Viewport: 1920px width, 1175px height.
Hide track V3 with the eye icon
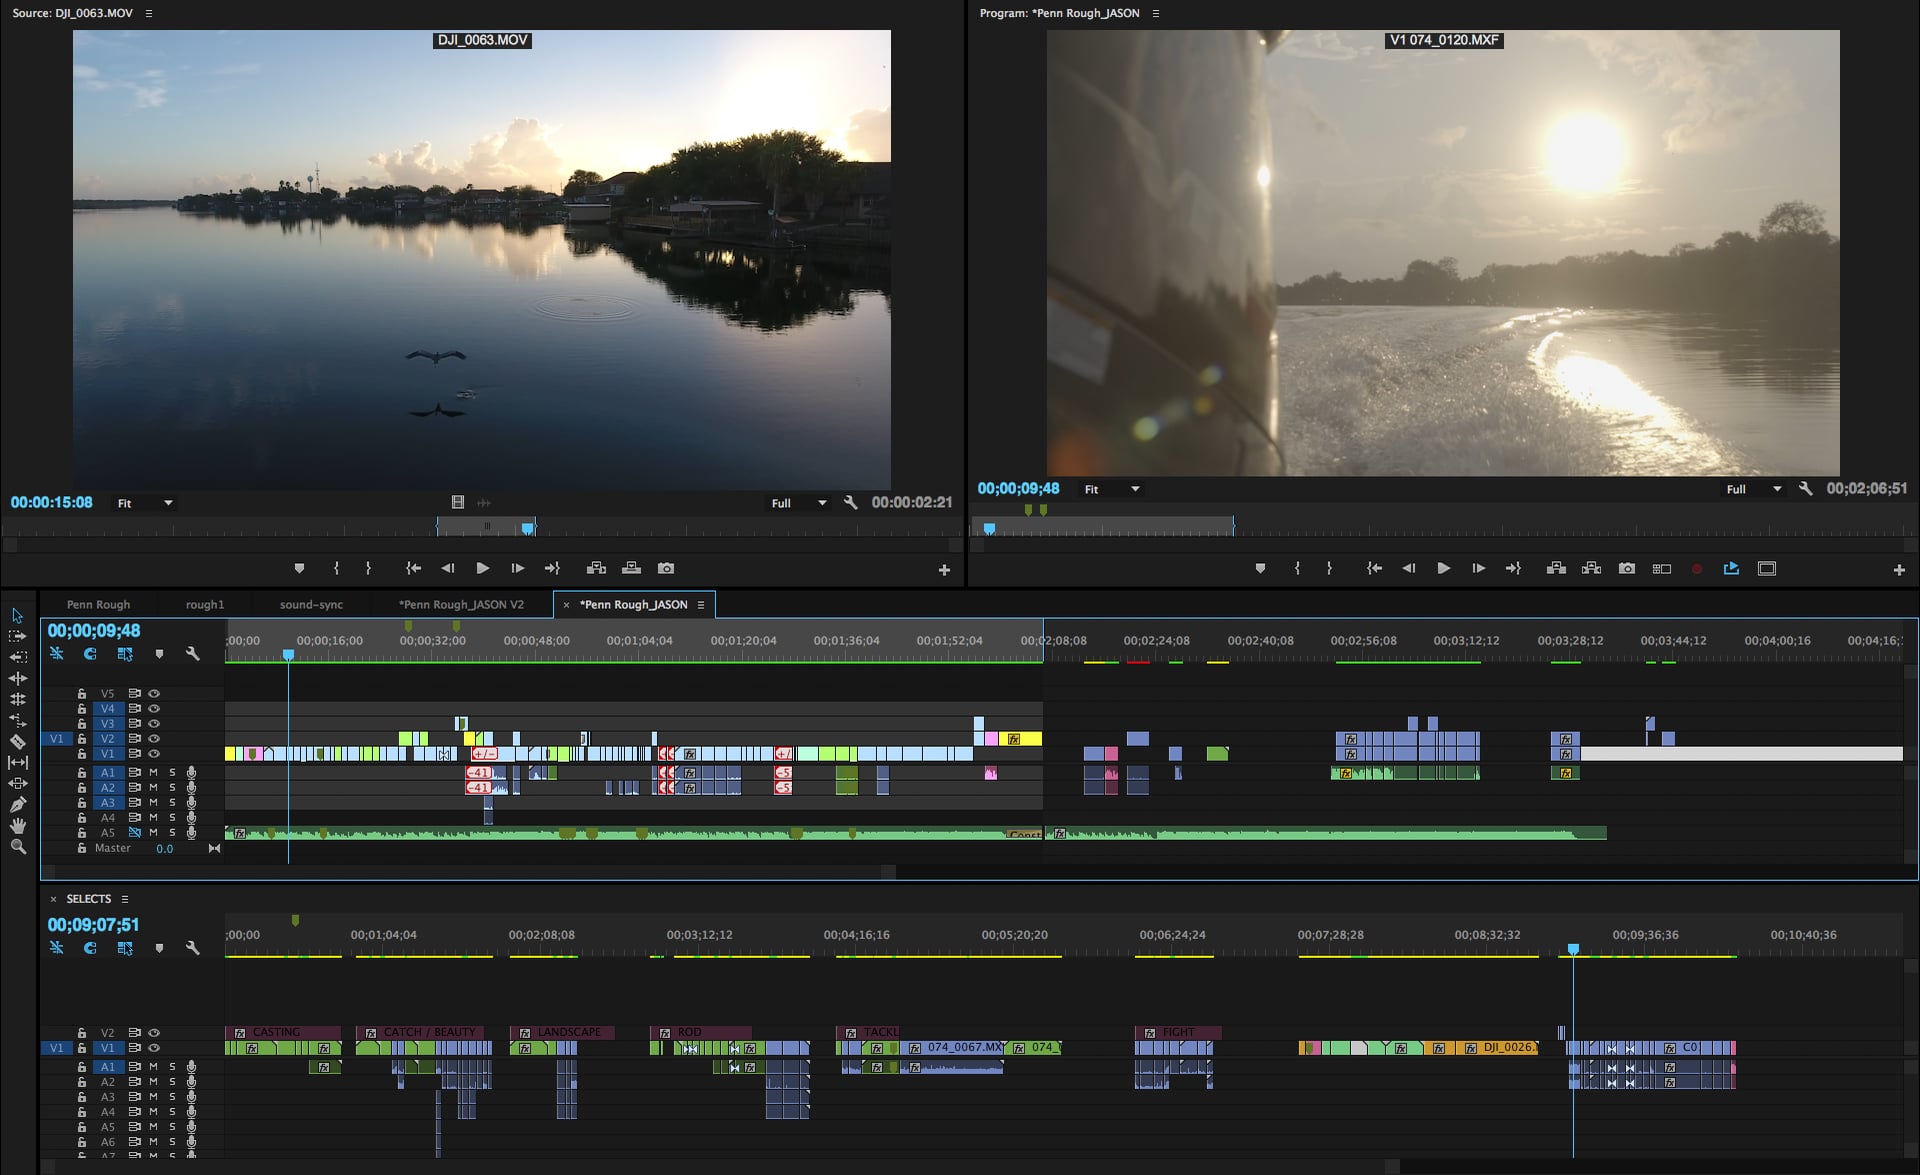click(154, 723)
